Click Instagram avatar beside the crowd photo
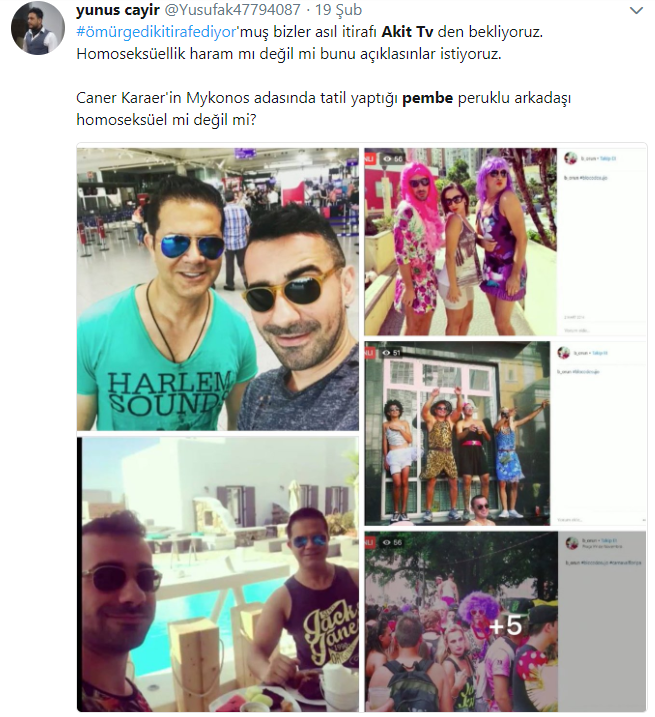Image resolution: width=655 pixels, height=717 pixels. coord(571,543)
